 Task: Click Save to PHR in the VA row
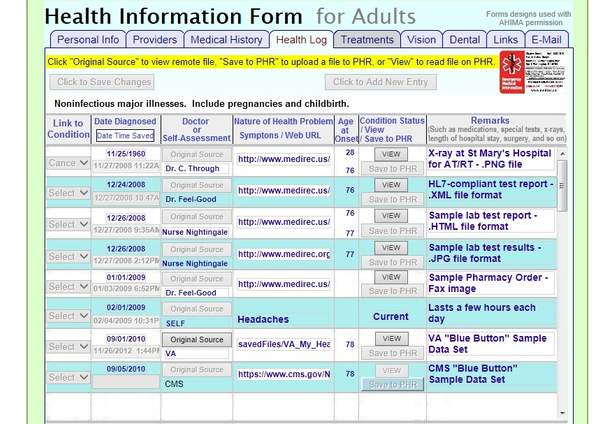(x=393, y=353)
